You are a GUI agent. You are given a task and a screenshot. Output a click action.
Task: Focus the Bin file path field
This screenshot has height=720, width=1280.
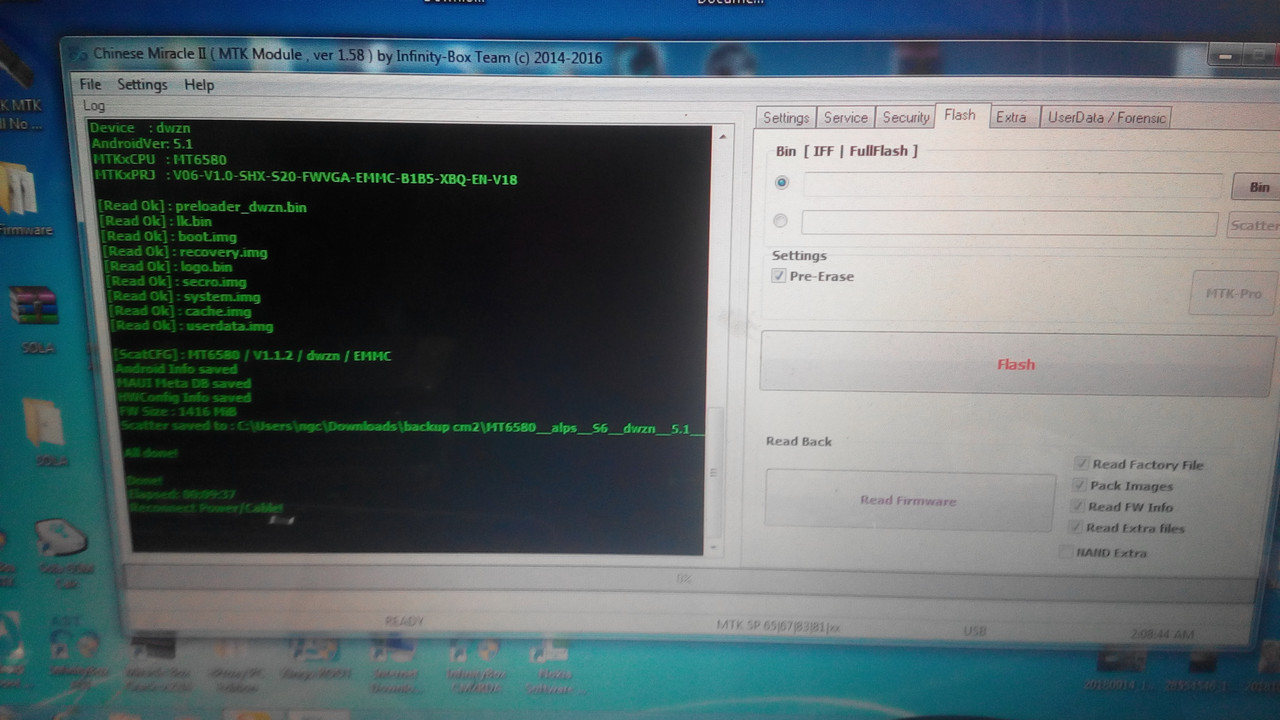coord(1012,186)
